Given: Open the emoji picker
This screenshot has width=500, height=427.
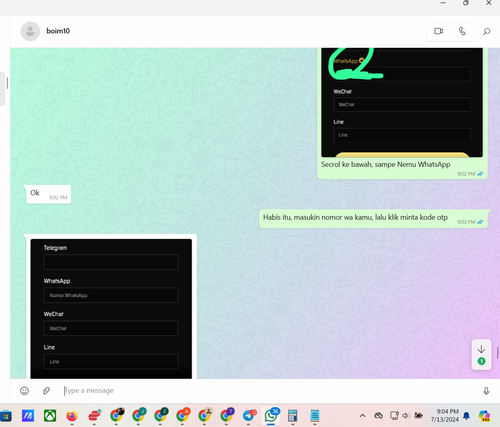Looking at the screenshot, I should pos(24,391).
